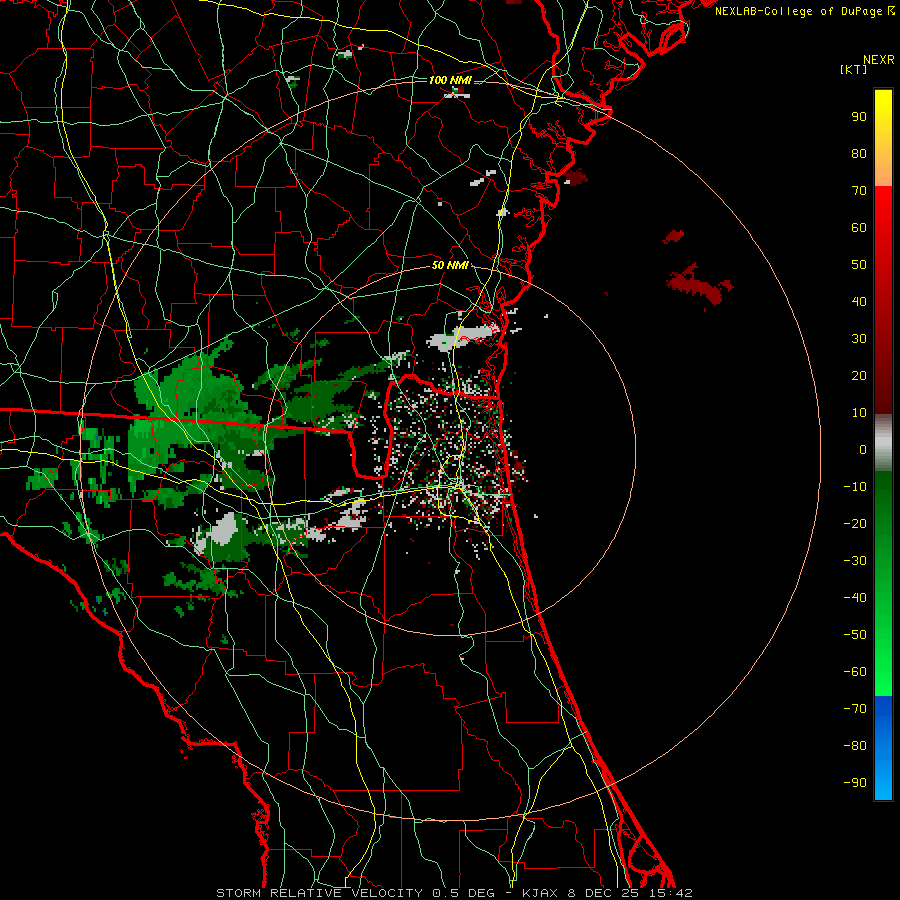Click the 70 value on the velocity scale
This screenshot has height=900, width=900.
click(x=859, y=191)
